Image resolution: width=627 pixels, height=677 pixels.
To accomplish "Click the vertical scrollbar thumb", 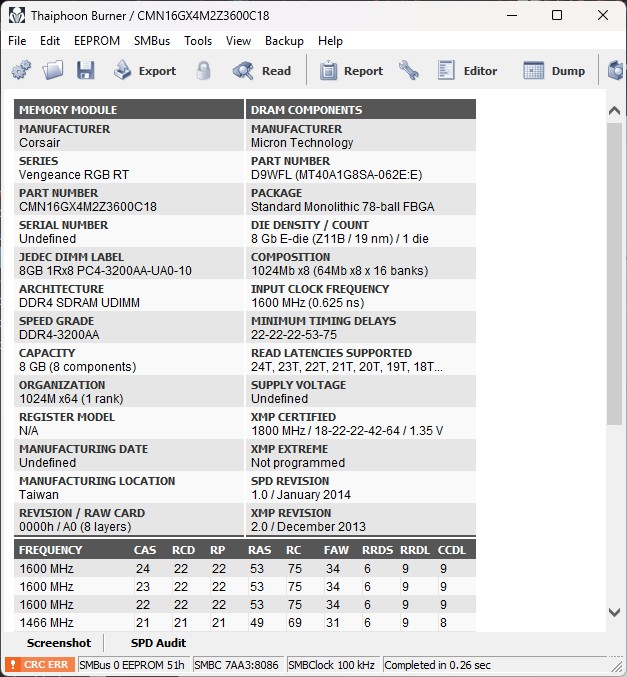I will (x=614, y=274).
